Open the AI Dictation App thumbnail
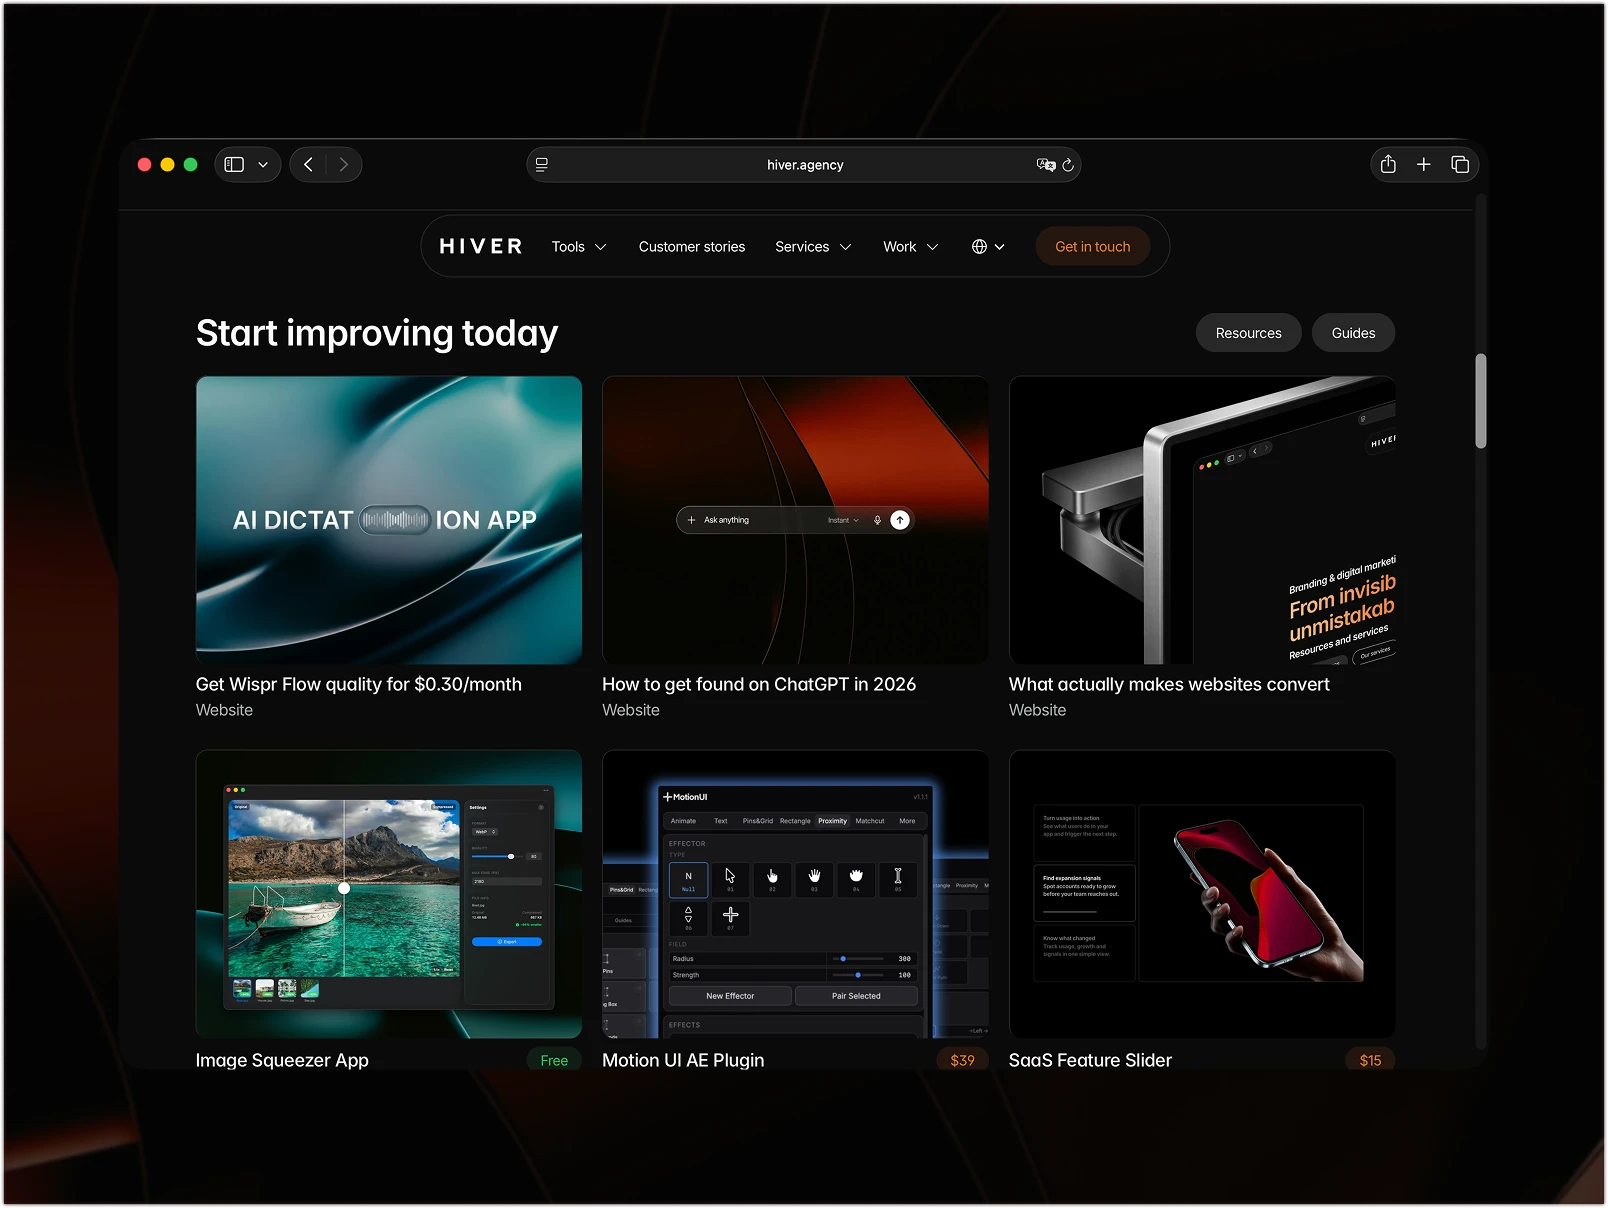The image size is (1608, 1208). click(x=389, y=520)
